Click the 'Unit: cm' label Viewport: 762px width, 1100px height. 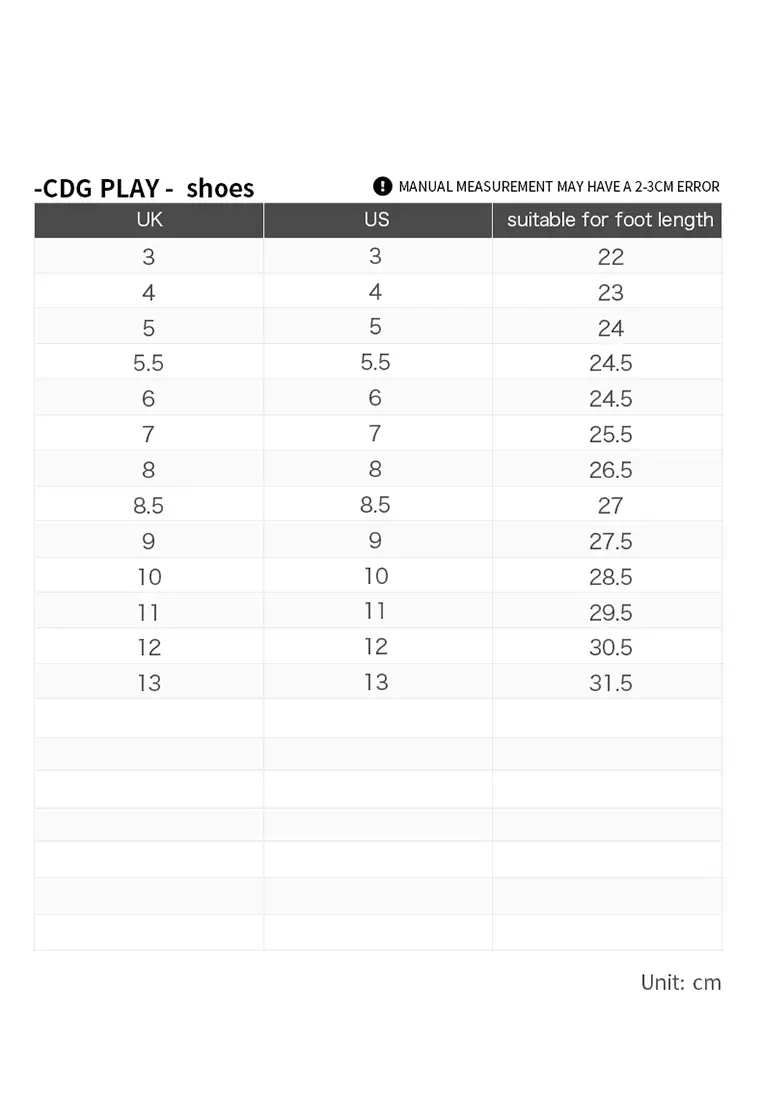pyautogui.click(x=681, y=982)
